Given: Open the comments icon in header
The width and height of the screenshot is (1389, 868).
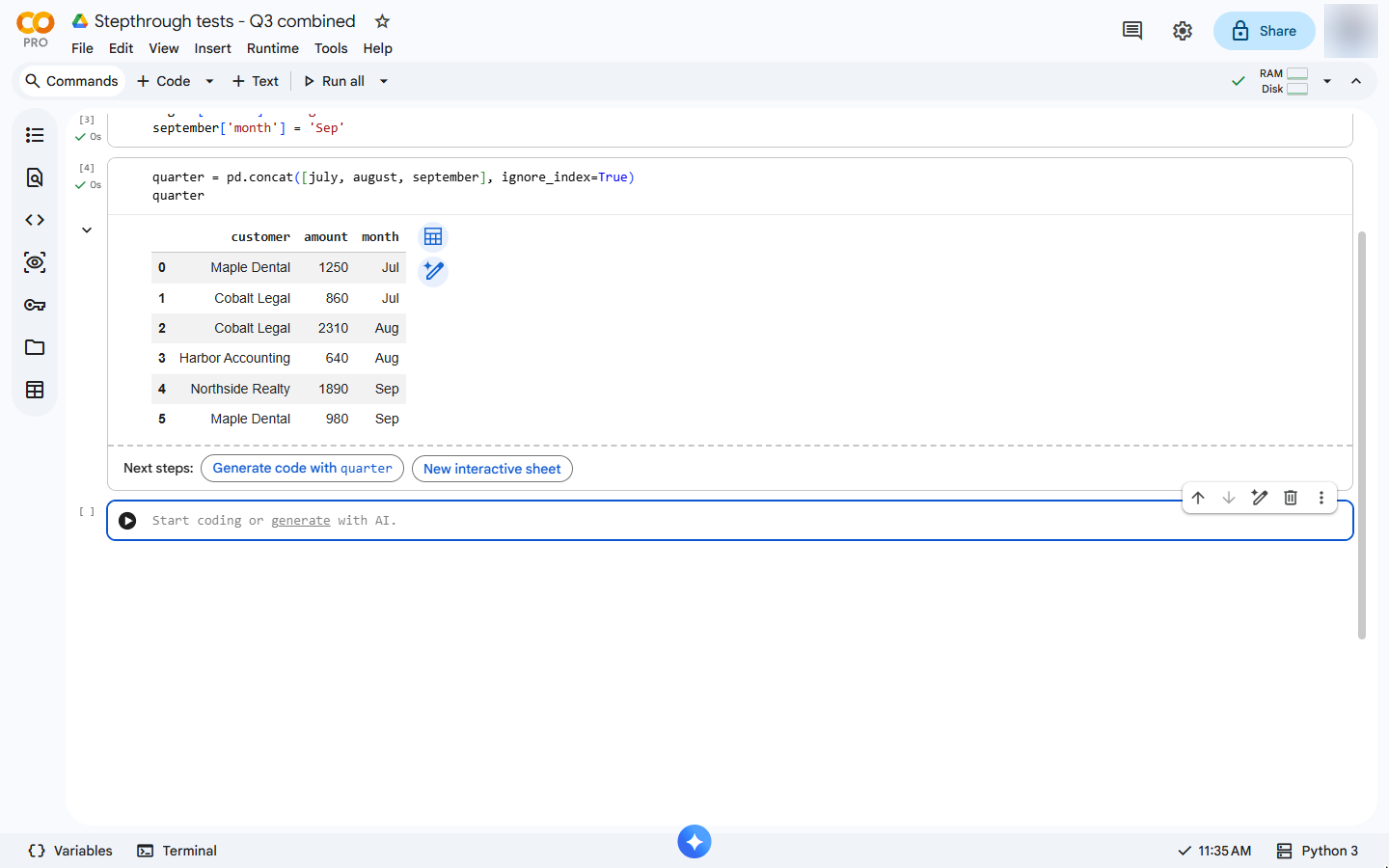Looking at the screenshot, I should coord(1133,31).
